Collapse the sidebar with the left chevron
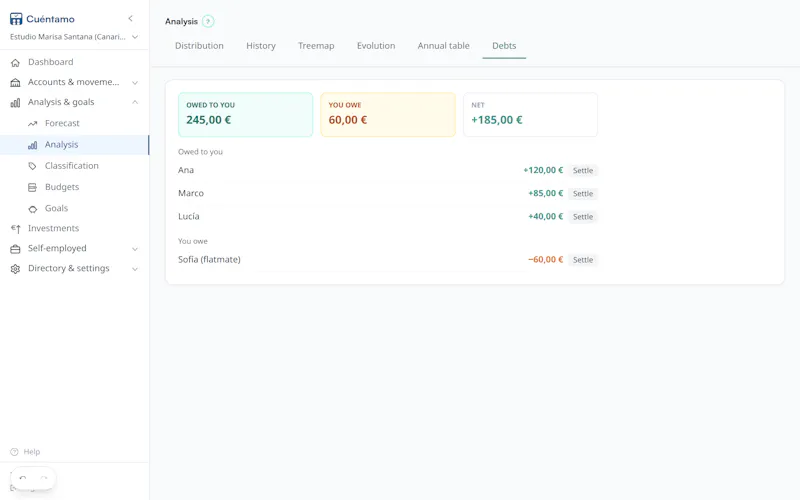 (x=131, y=18)
